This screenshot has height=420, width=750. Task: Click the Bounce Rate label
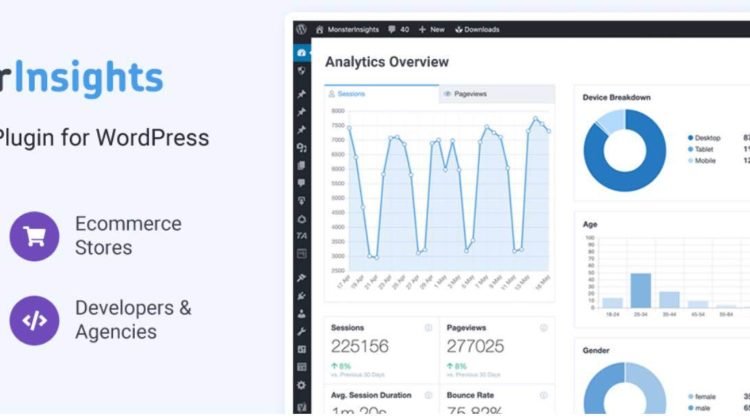pyautogui.click(x=470, y=395)
